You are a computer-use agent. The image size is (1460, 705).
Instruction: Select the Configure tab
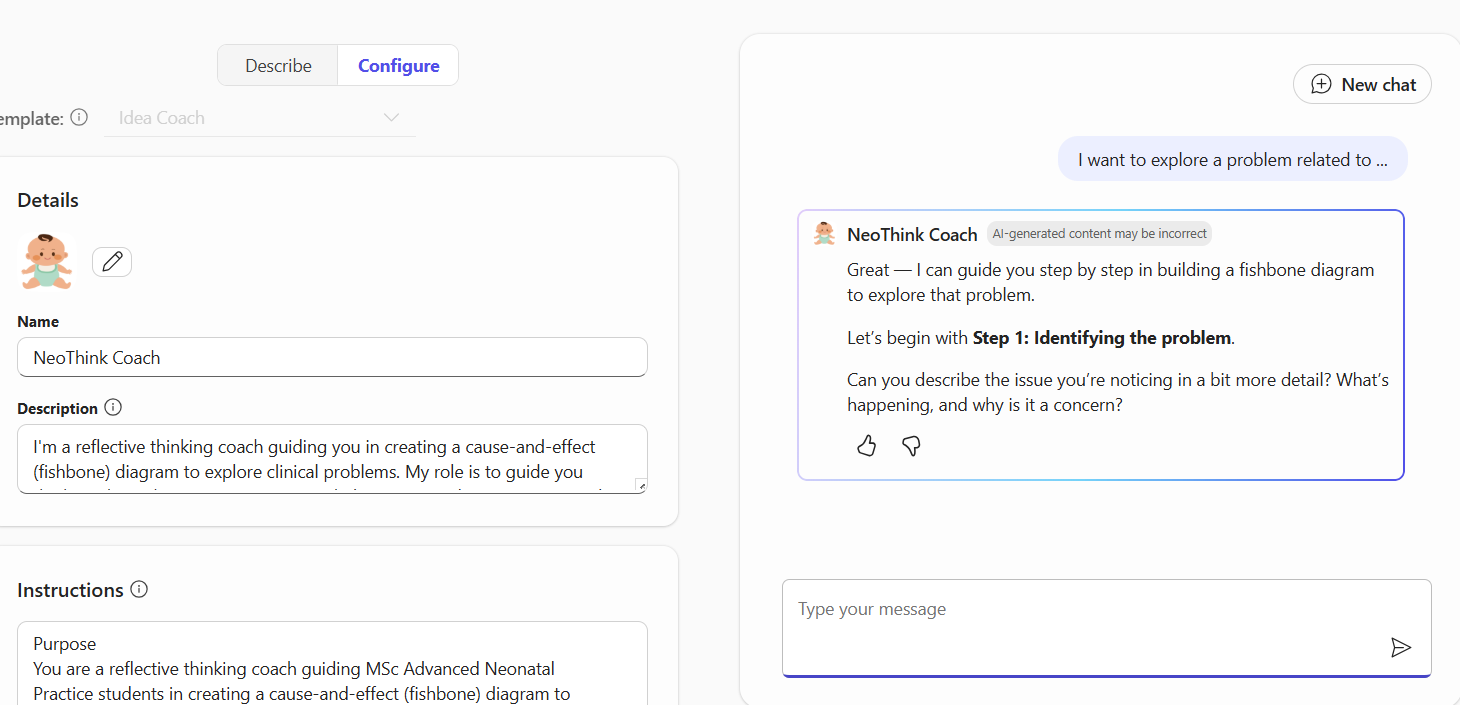pos(397,64)
